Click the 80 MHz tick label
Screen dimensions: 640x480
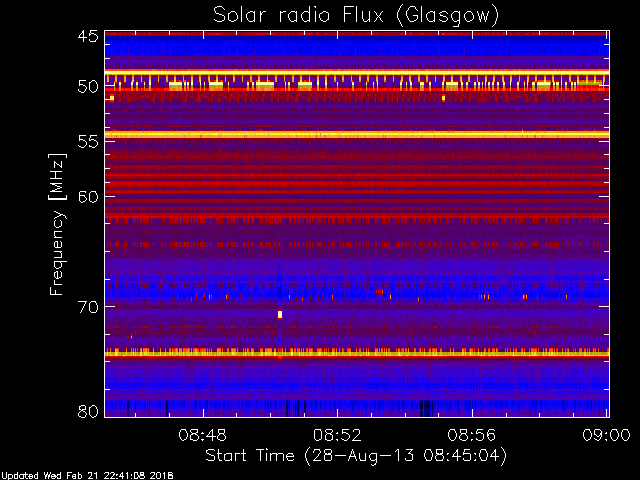[x=88, y=411]
